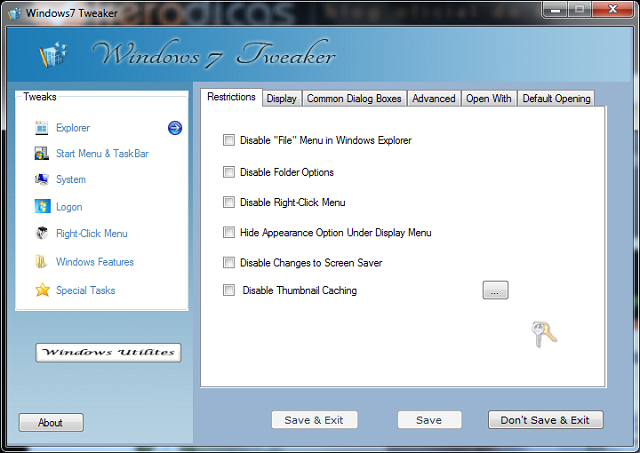Click the title bar app icon
Viewport: 640px width, 453px height.
[15, 13]
